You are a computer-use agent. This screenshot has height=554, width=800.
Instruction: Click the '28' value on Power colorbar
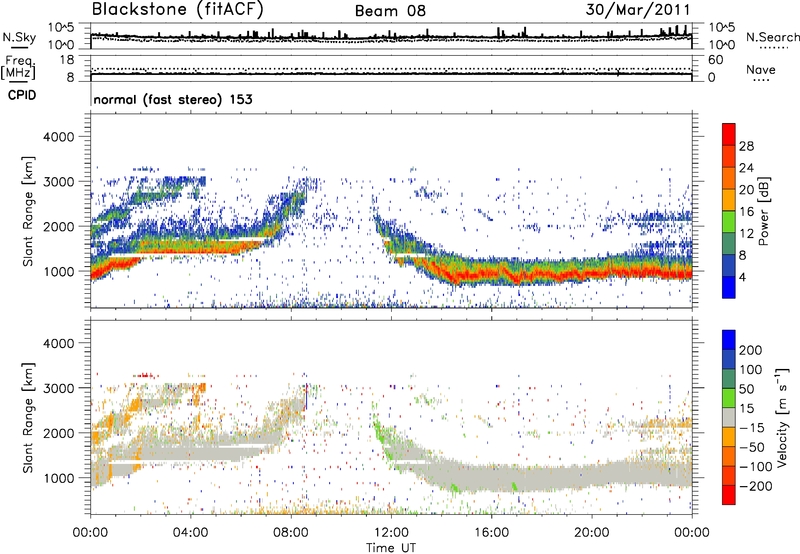tap(746, 146)
